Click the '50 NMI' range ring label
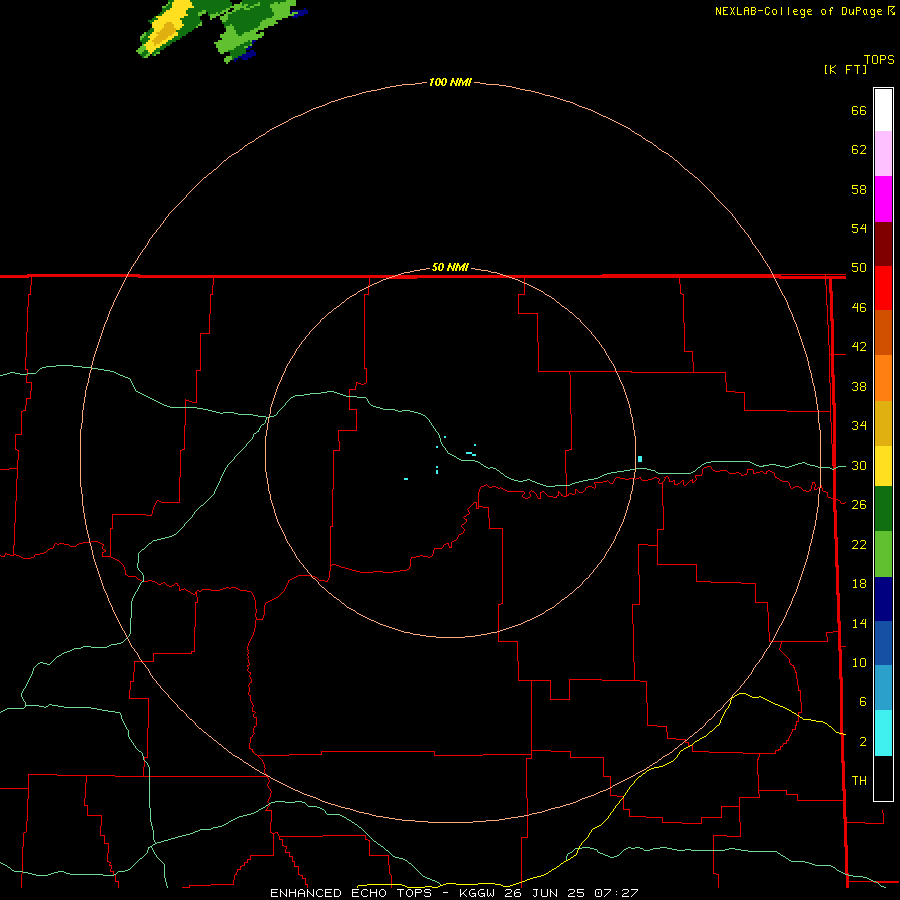Screen dimensions: 900x900 450,267
